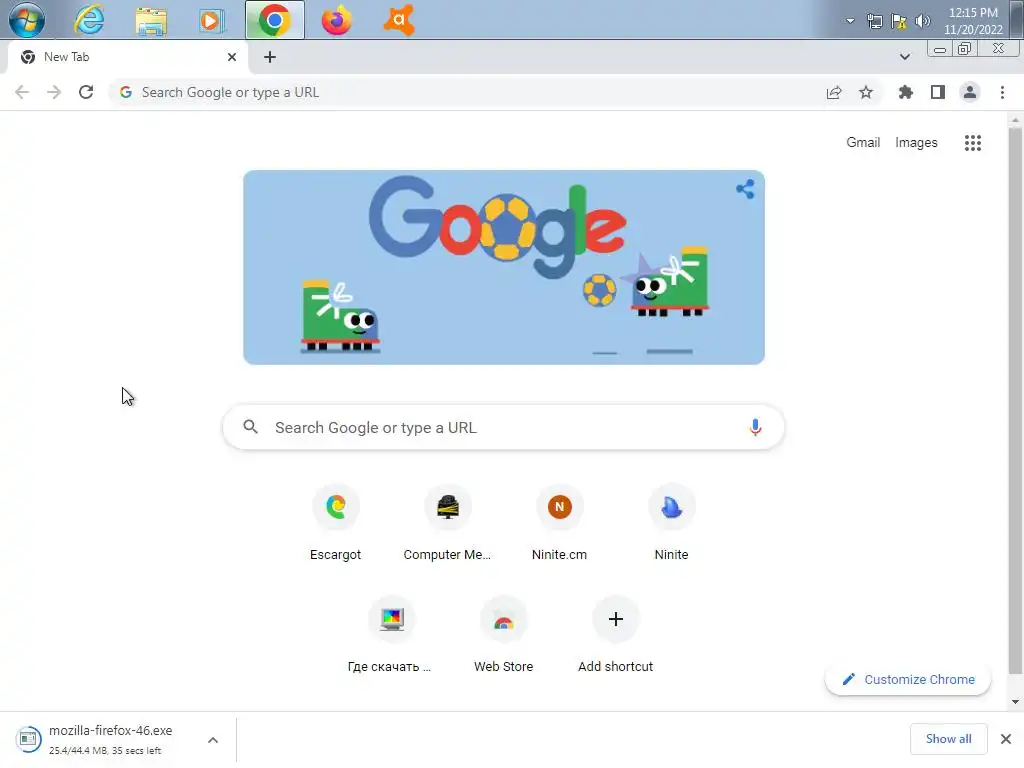Open the clock showing 12:15 PM
Image resolution: width=1024 pixels, height=768 pixels.
[973, 21]
